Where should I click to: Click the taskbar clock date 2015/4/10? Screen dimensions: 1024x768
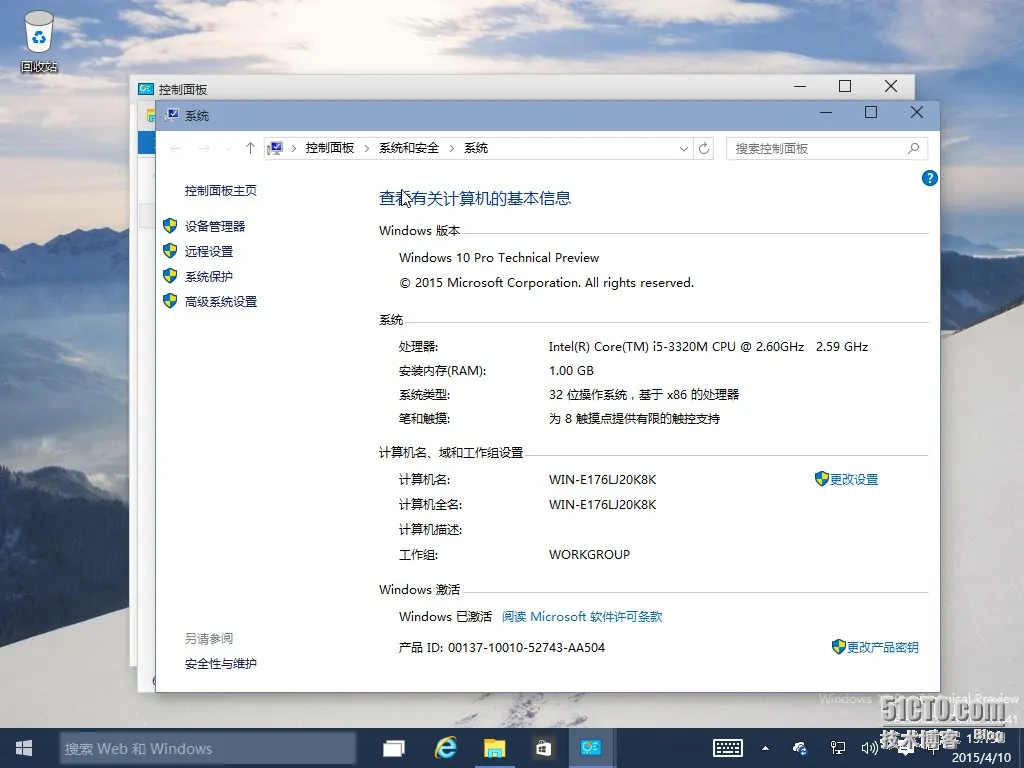(x=981, y=758)
